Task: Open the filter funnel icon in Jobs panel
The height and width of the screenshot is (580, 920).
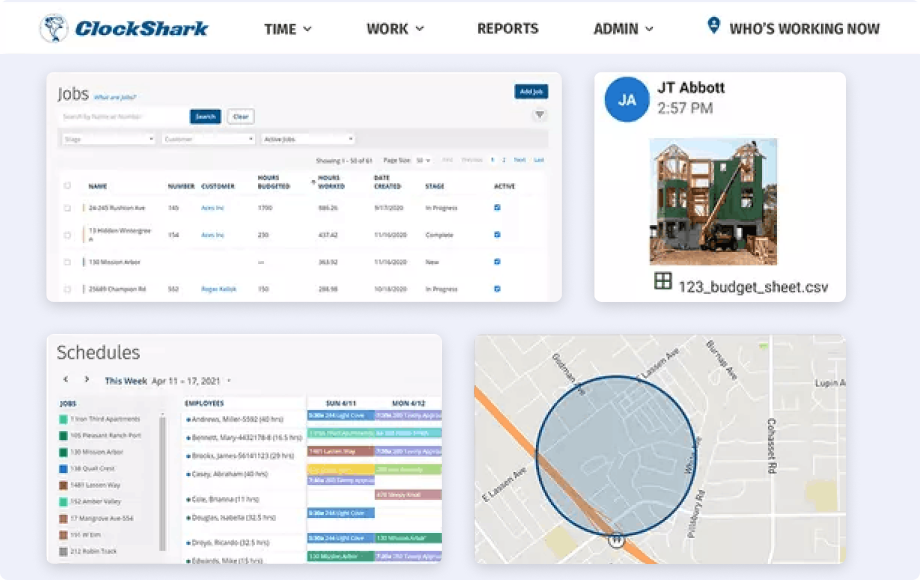Action: [539, 113]
